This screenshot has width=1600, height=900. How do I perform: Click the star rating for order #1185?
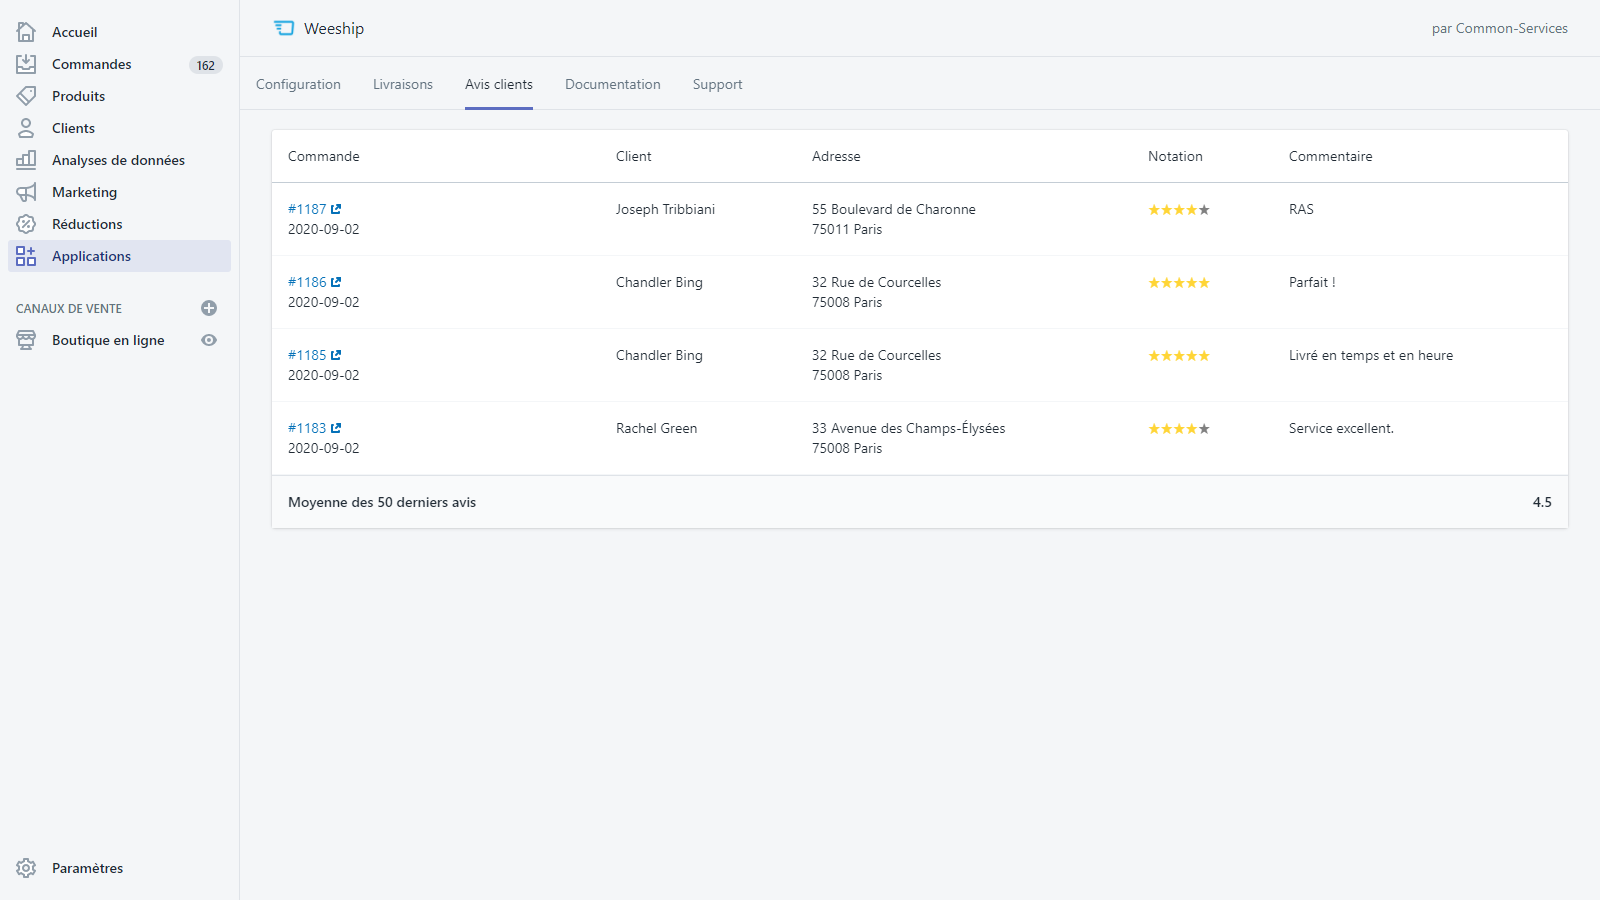point(1179,356)
